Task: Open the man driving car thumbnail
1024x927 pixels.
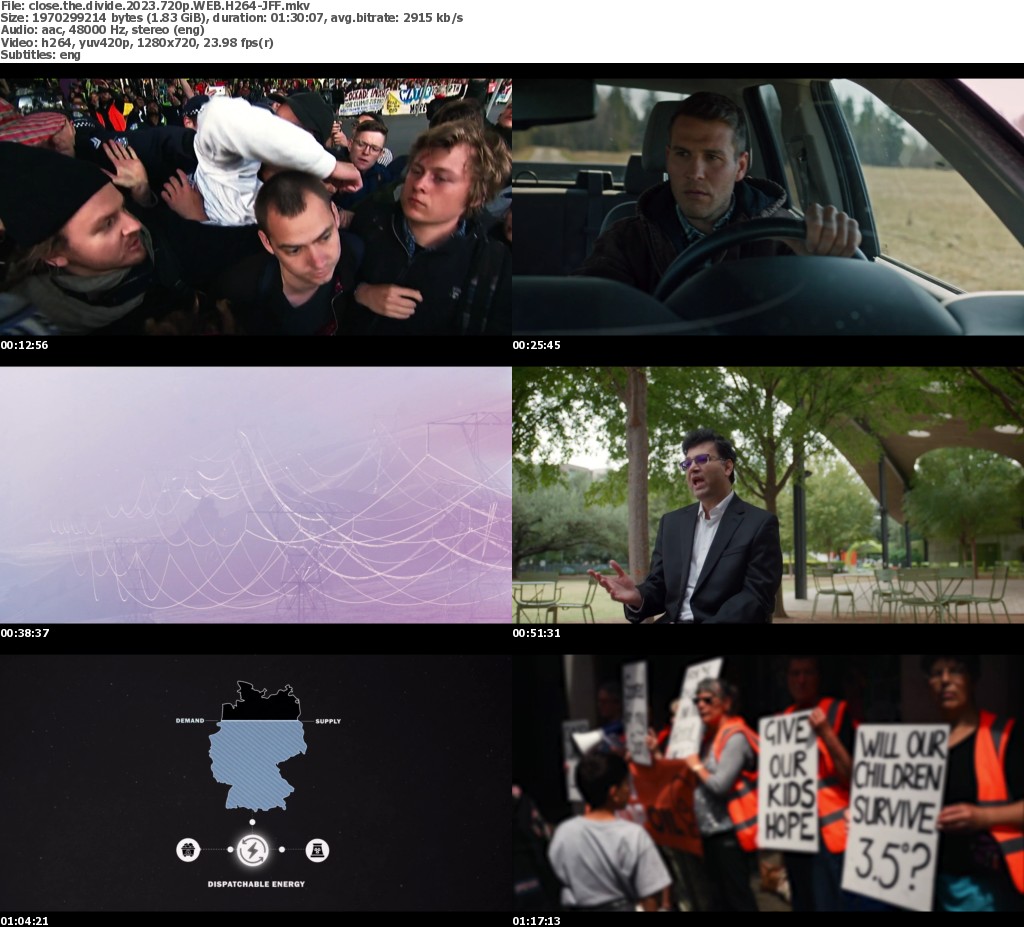Action: (x=768, y=206)
